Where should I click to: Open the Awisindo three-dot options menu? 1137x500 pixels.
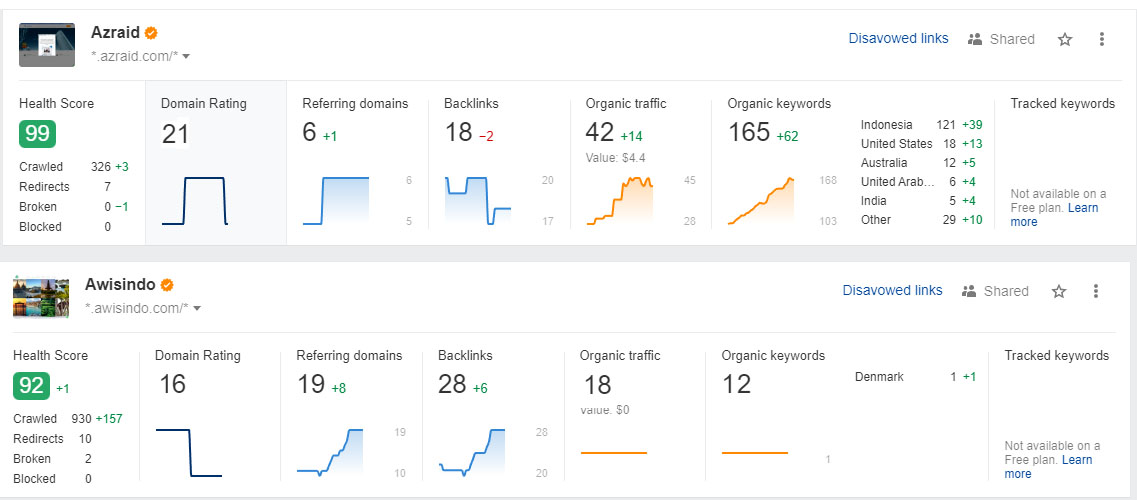1096,291
